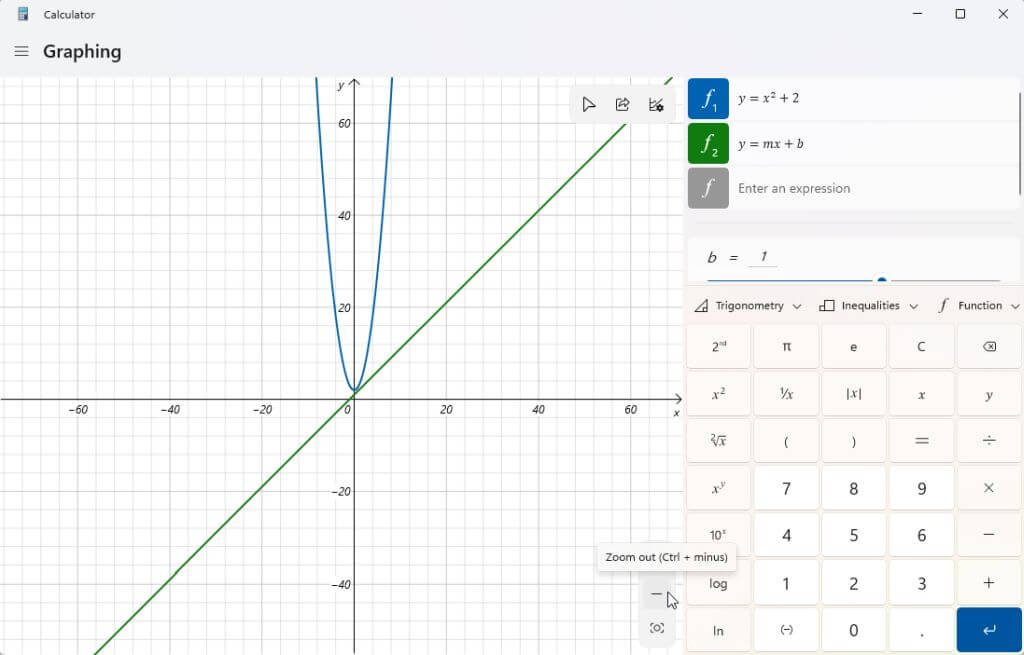Reset graph view with the fit icon

point(656,628)
